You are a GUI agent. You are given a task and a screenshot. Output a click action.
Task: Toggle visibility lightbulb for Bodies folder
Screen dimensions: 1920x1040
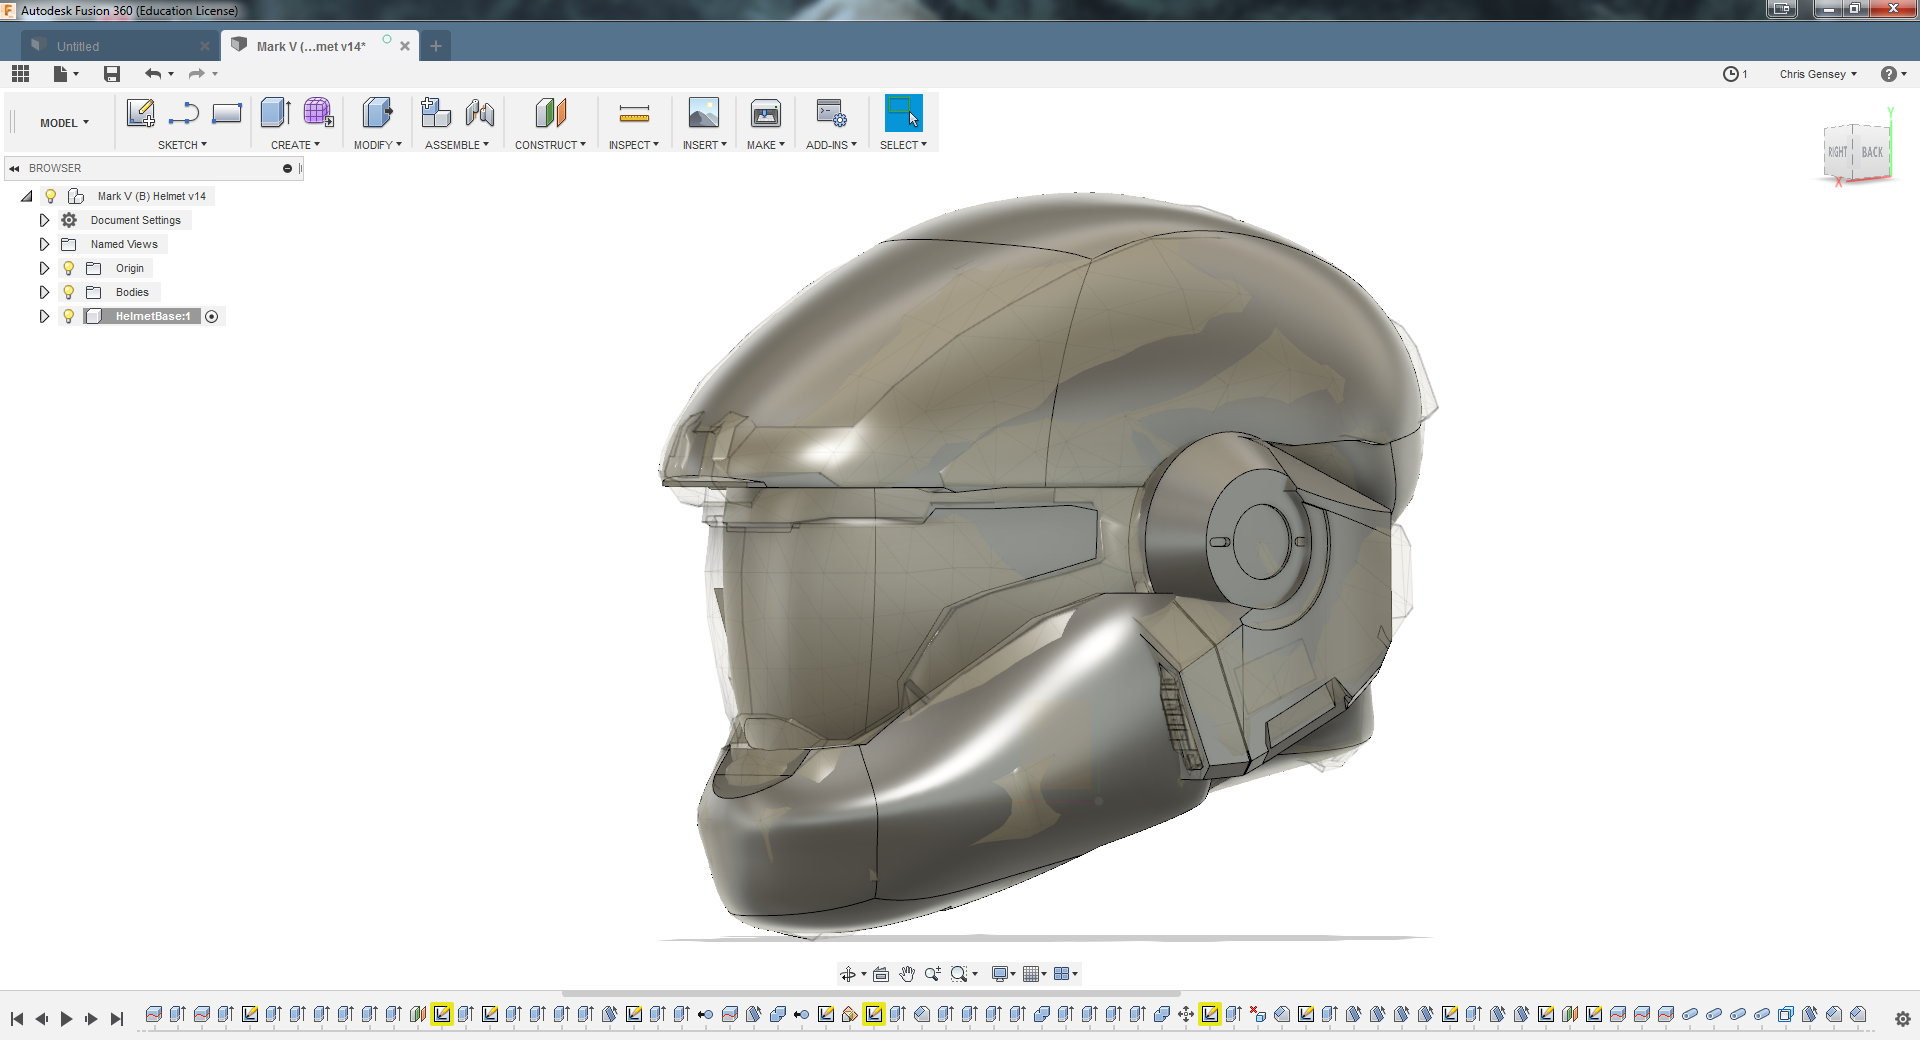pos(69,292)
